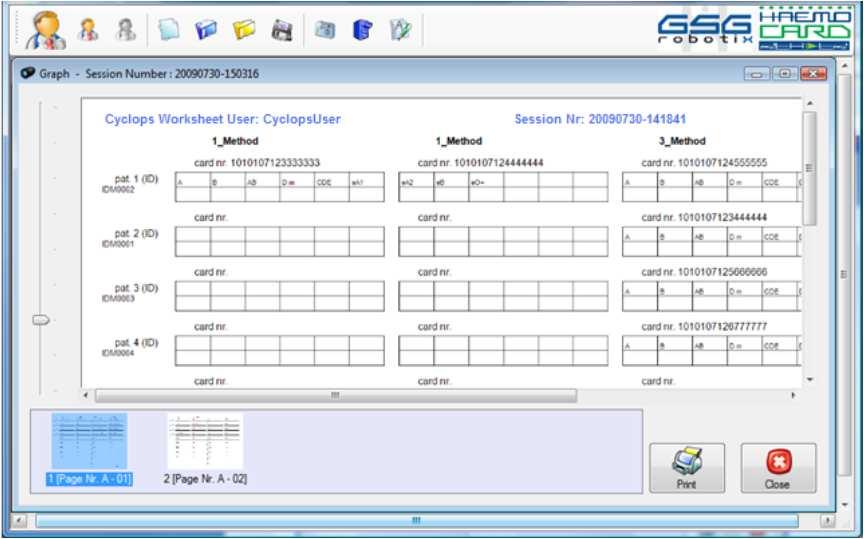The width and height of the screenshot is (864, 539).
Task: Click the IDM0003 patient ID text
Action: click(118, 298)
